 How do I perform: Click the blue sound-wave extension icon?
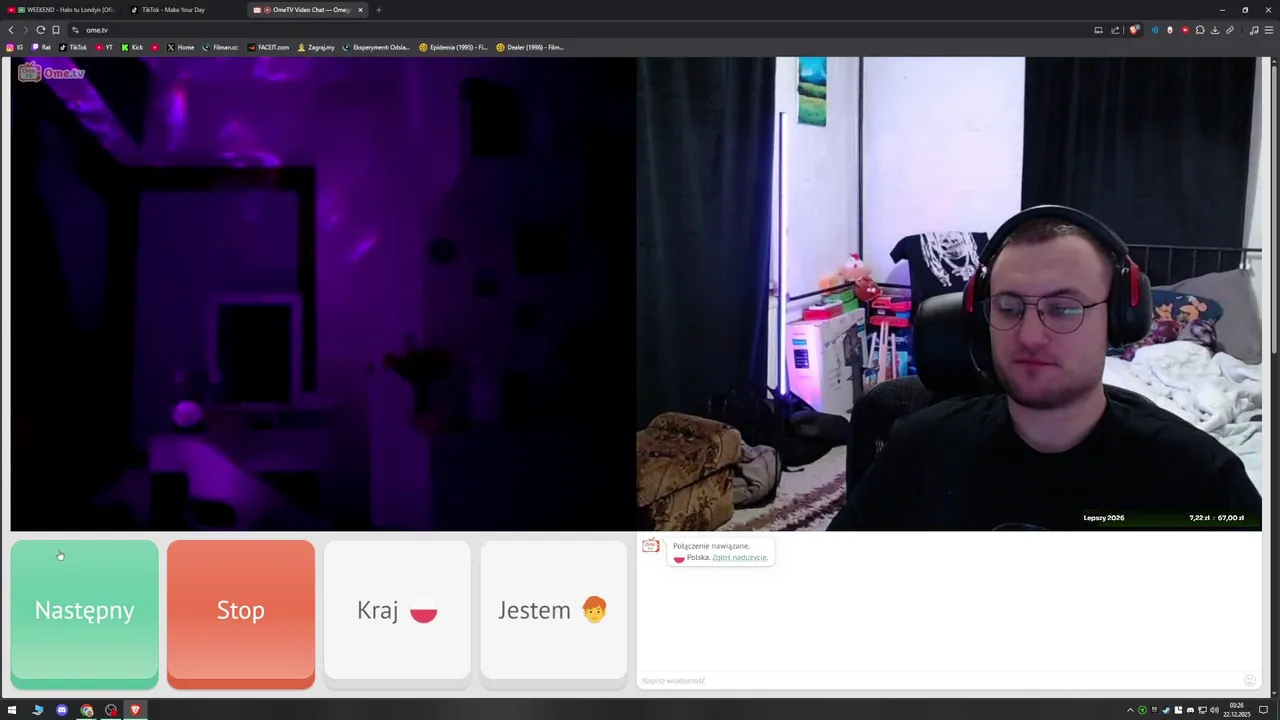tap(1155, 30)
